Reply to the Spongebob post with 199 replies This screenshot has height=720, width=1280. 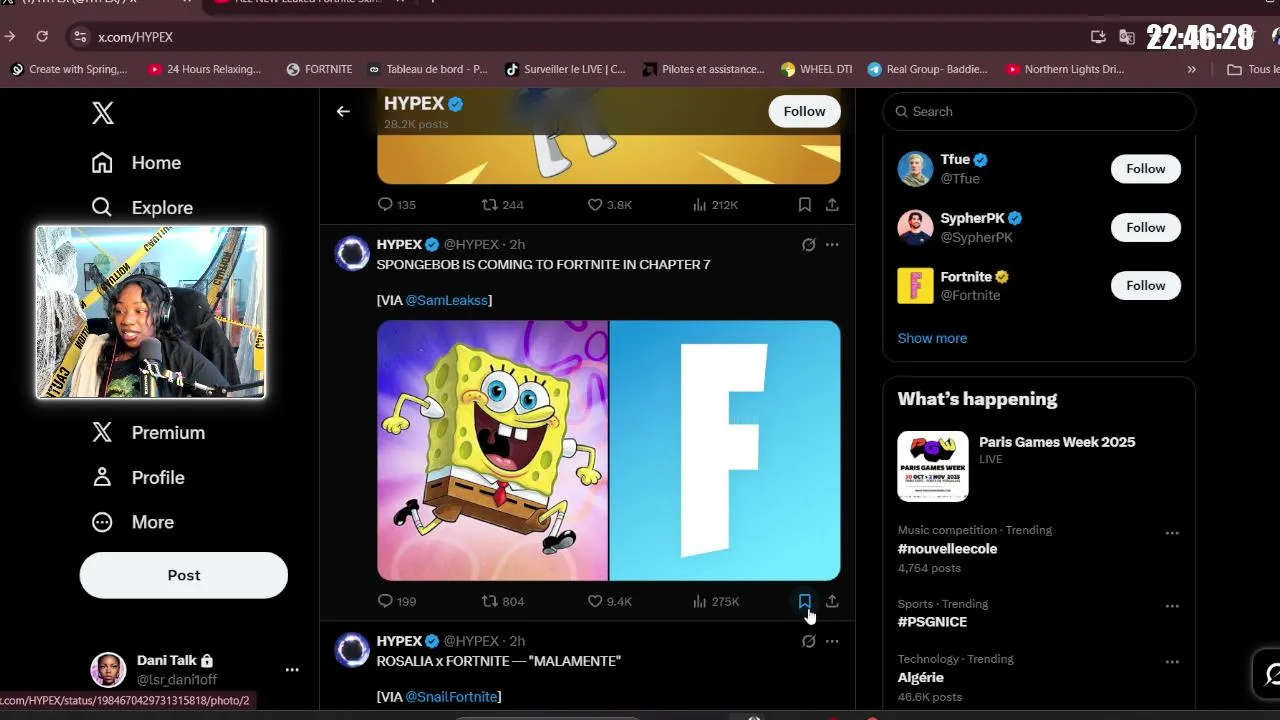point(396,601)
